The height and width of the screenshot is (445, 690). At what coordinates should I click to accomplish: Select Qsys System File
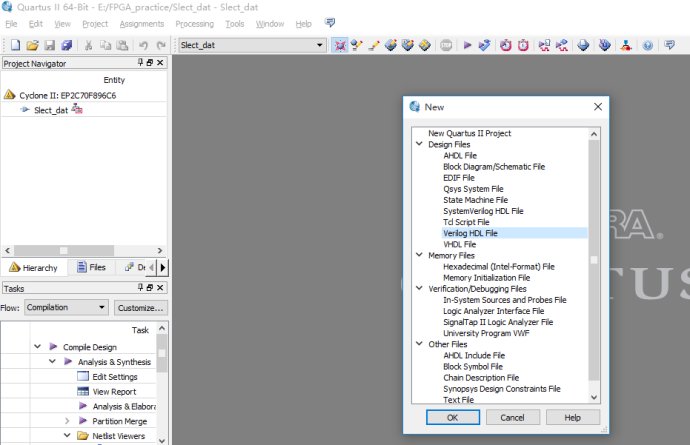473,189
